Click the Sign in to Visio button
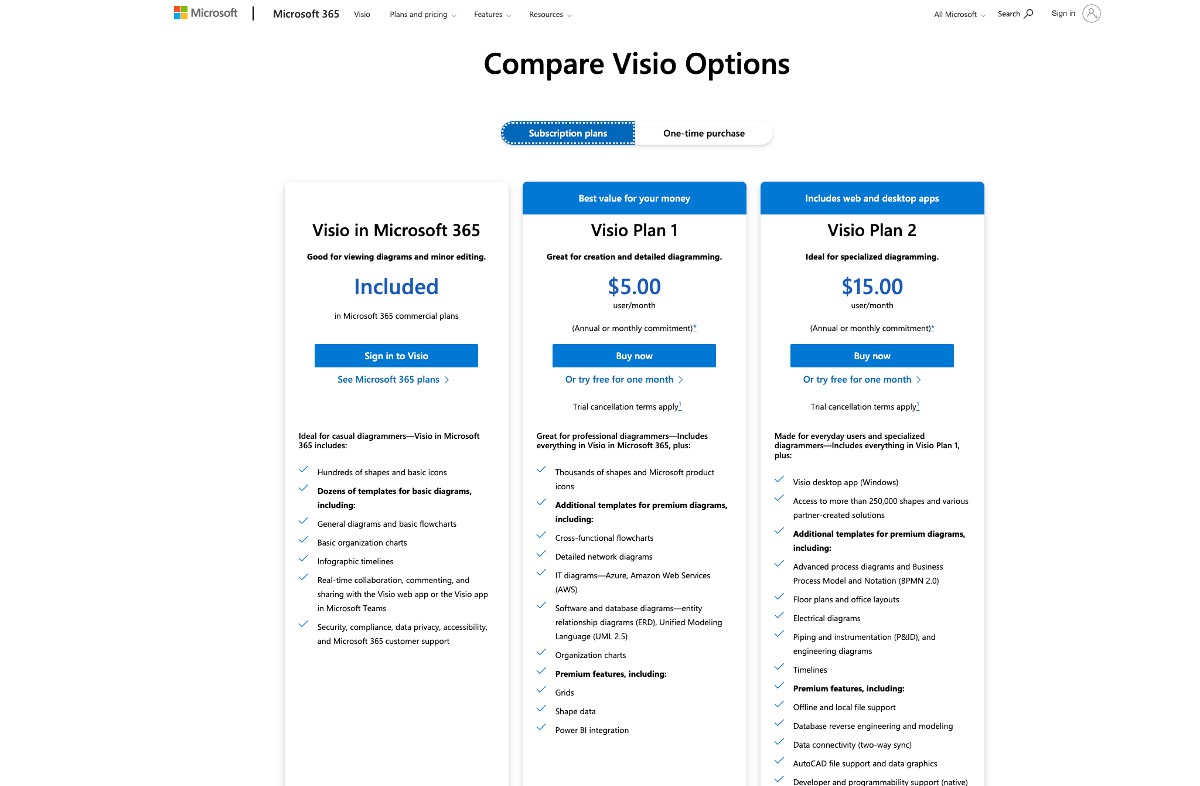This screenshot has width=1200, height=786. 396,355
